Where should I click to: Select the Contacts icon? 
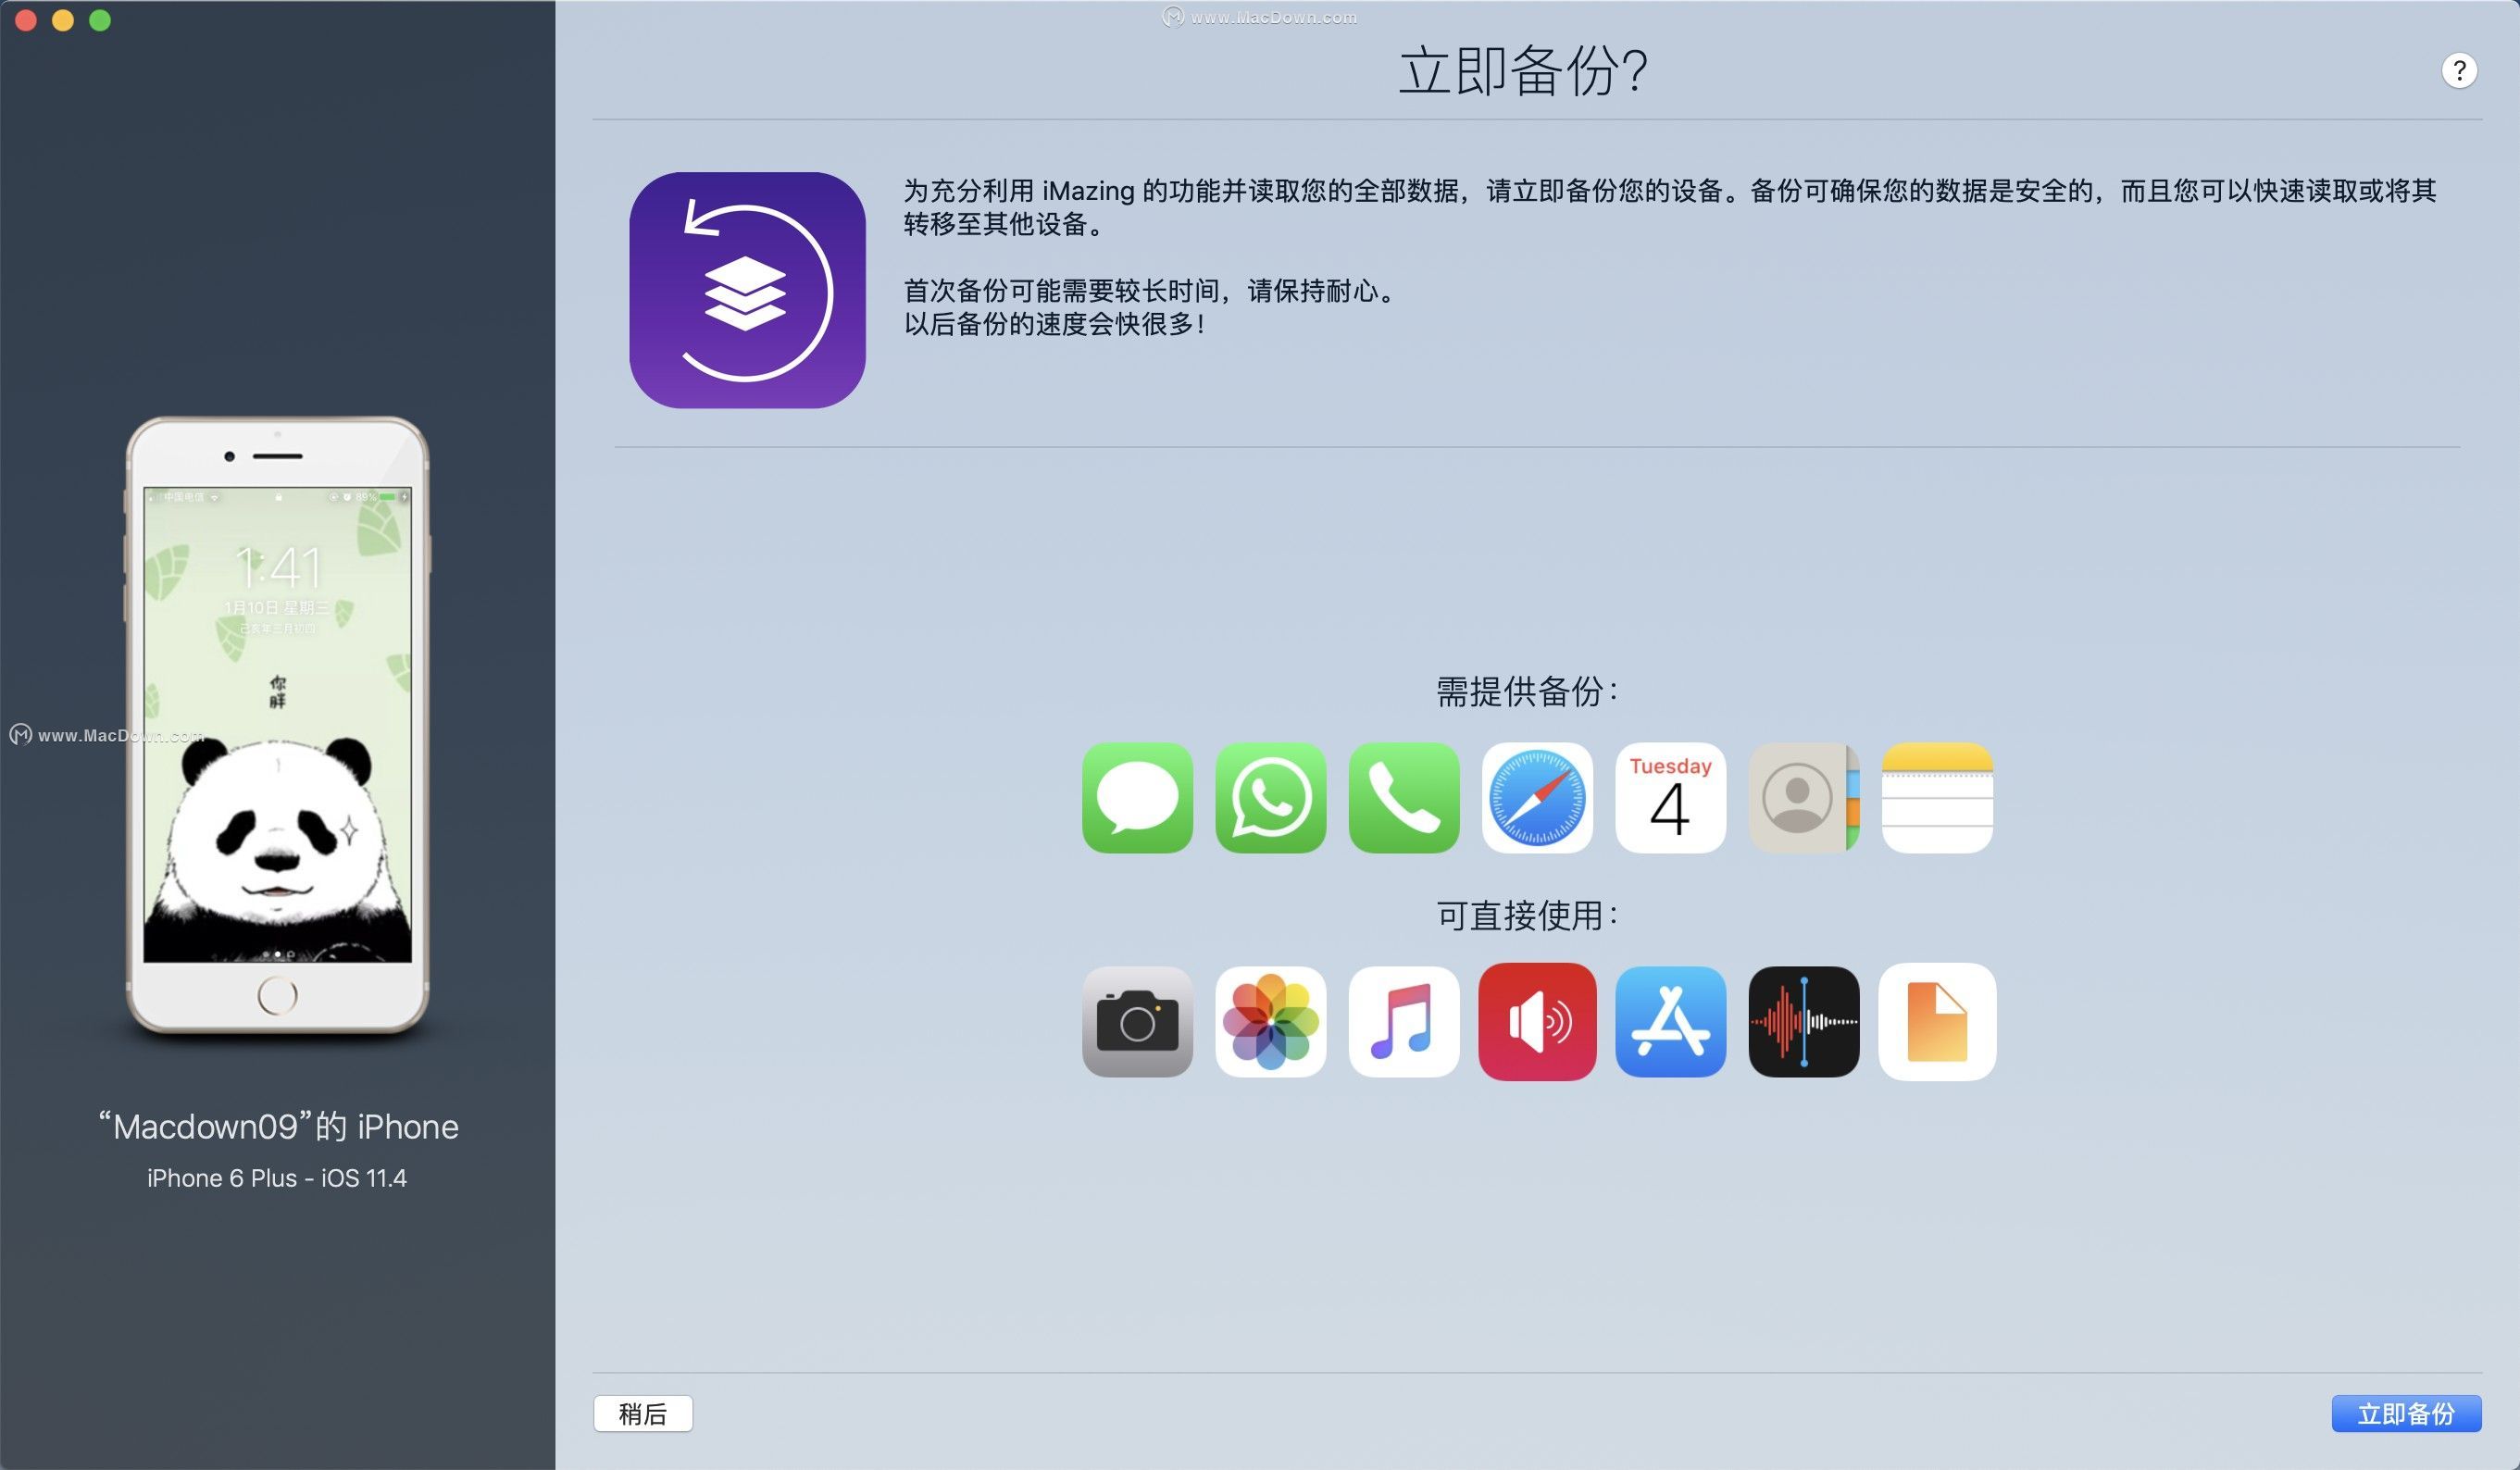coord(1804,797)
